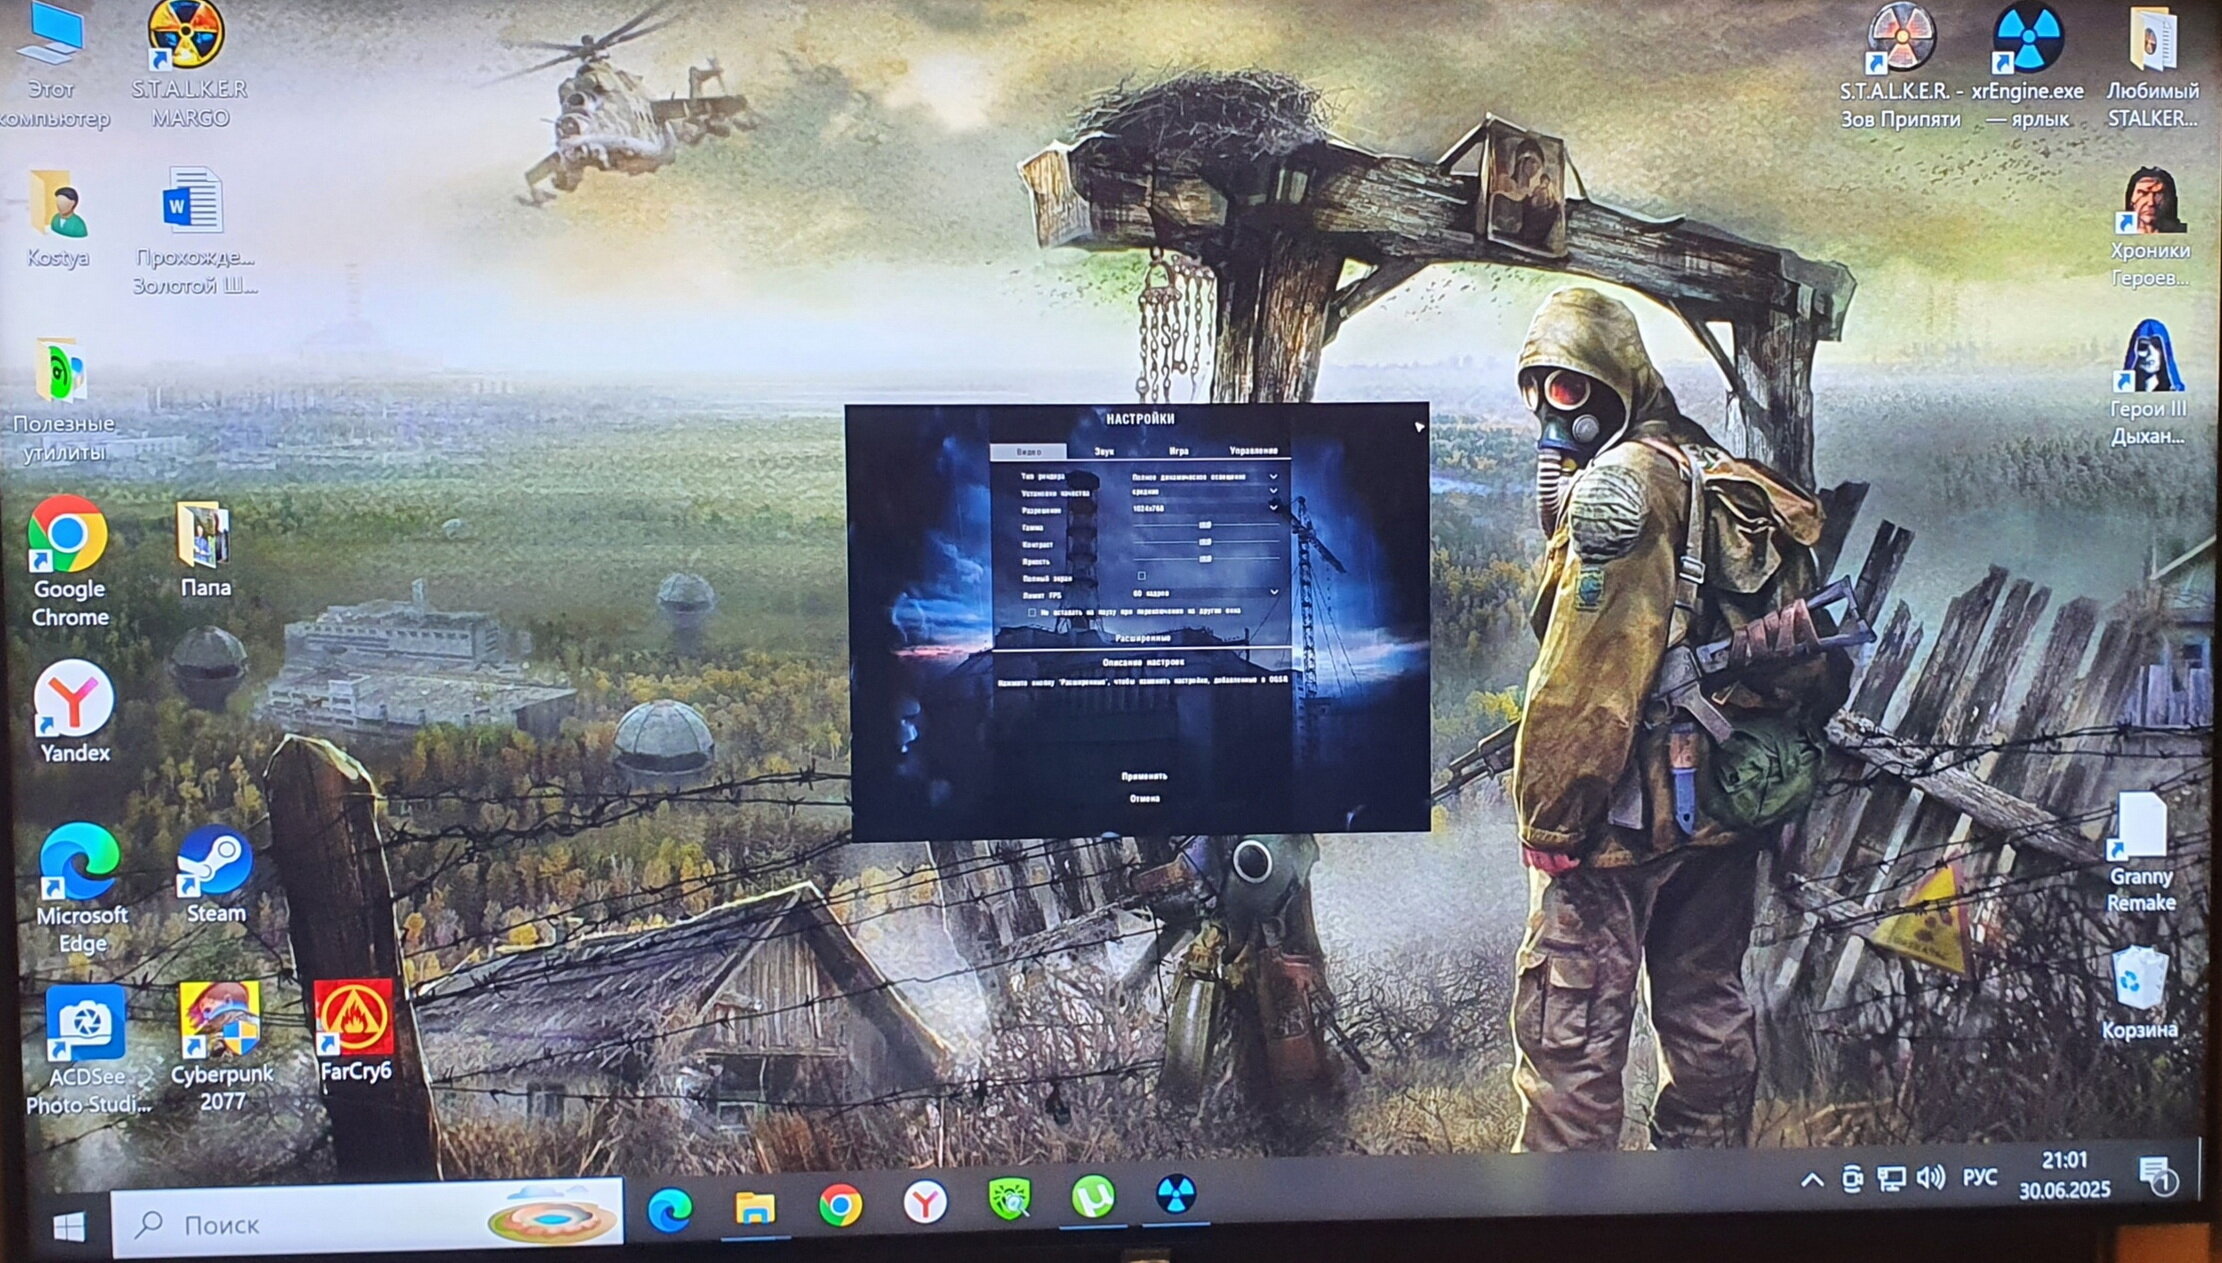Toggle the Полный экран checkbox

1141,576
